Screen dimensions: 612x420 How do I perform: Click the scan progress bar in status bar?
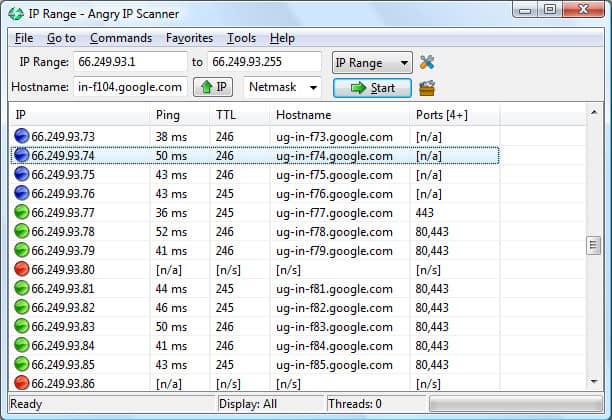(515, 404)
